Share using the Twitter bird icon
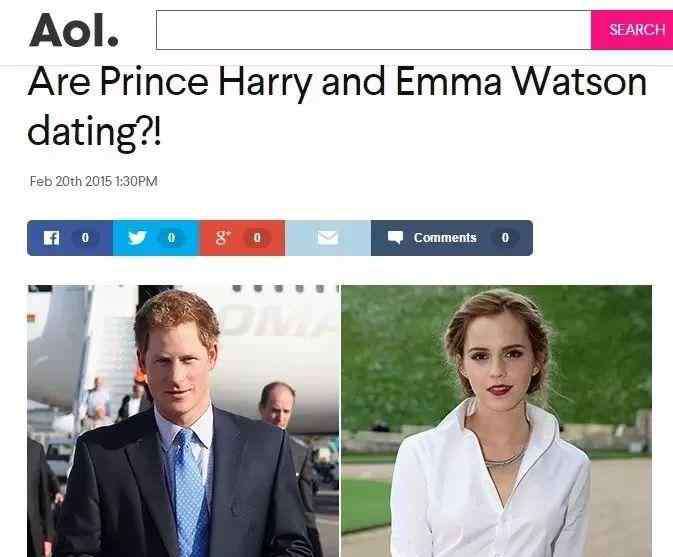673x557 pixels. click(137, 238)
